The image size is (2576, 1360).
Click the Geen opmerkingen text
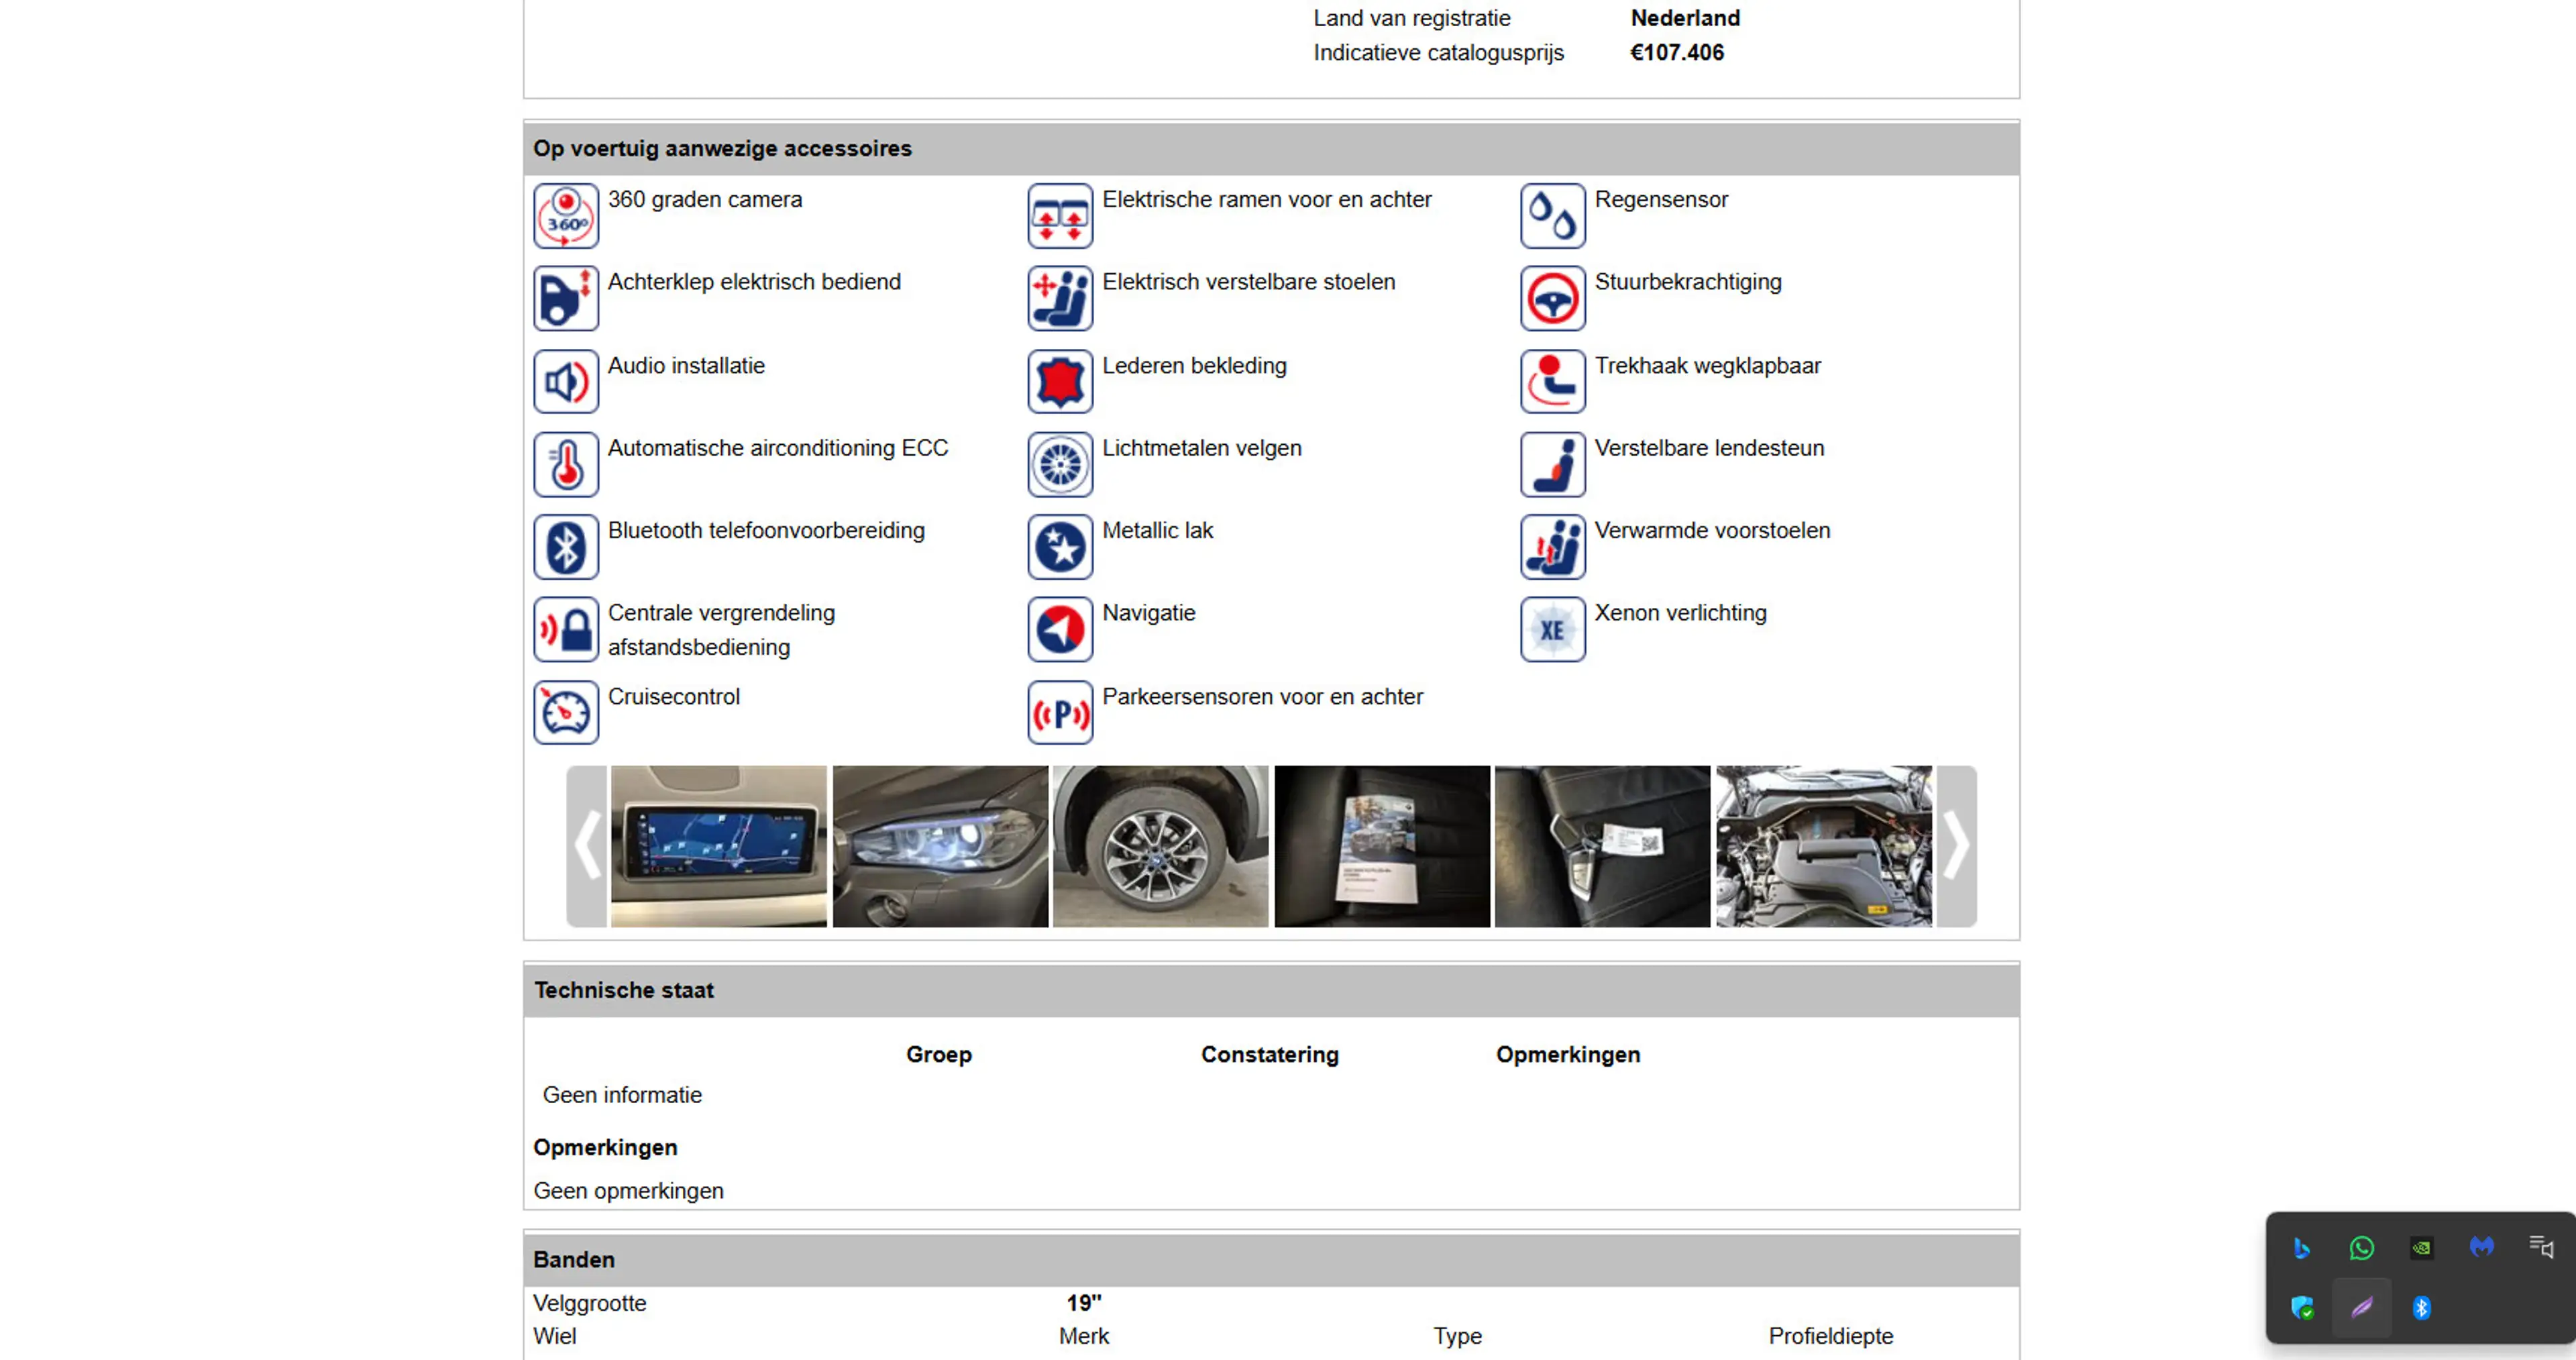628,1191
